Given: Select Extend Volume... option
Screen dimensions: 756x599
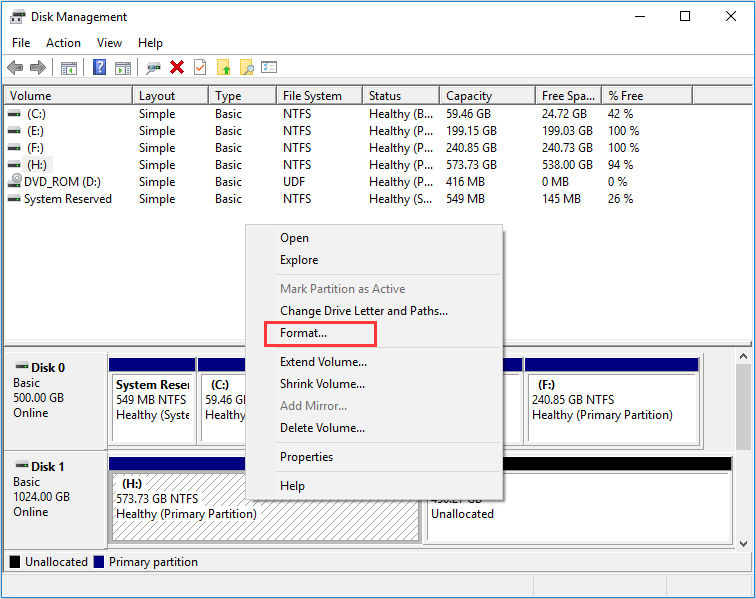Looking at the screenshot, I should 374,362.
